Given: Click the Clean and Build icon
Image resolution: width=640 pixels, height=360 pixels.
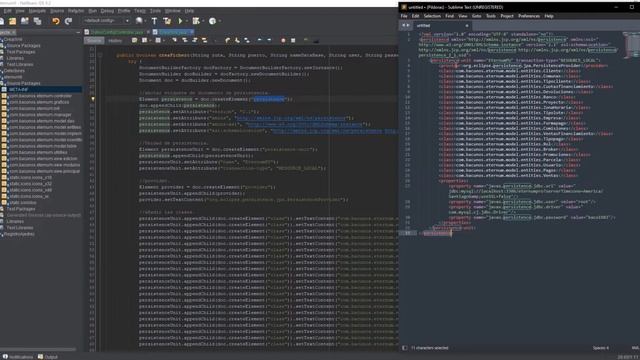Looking at the screenshot, I should [167, 21].
